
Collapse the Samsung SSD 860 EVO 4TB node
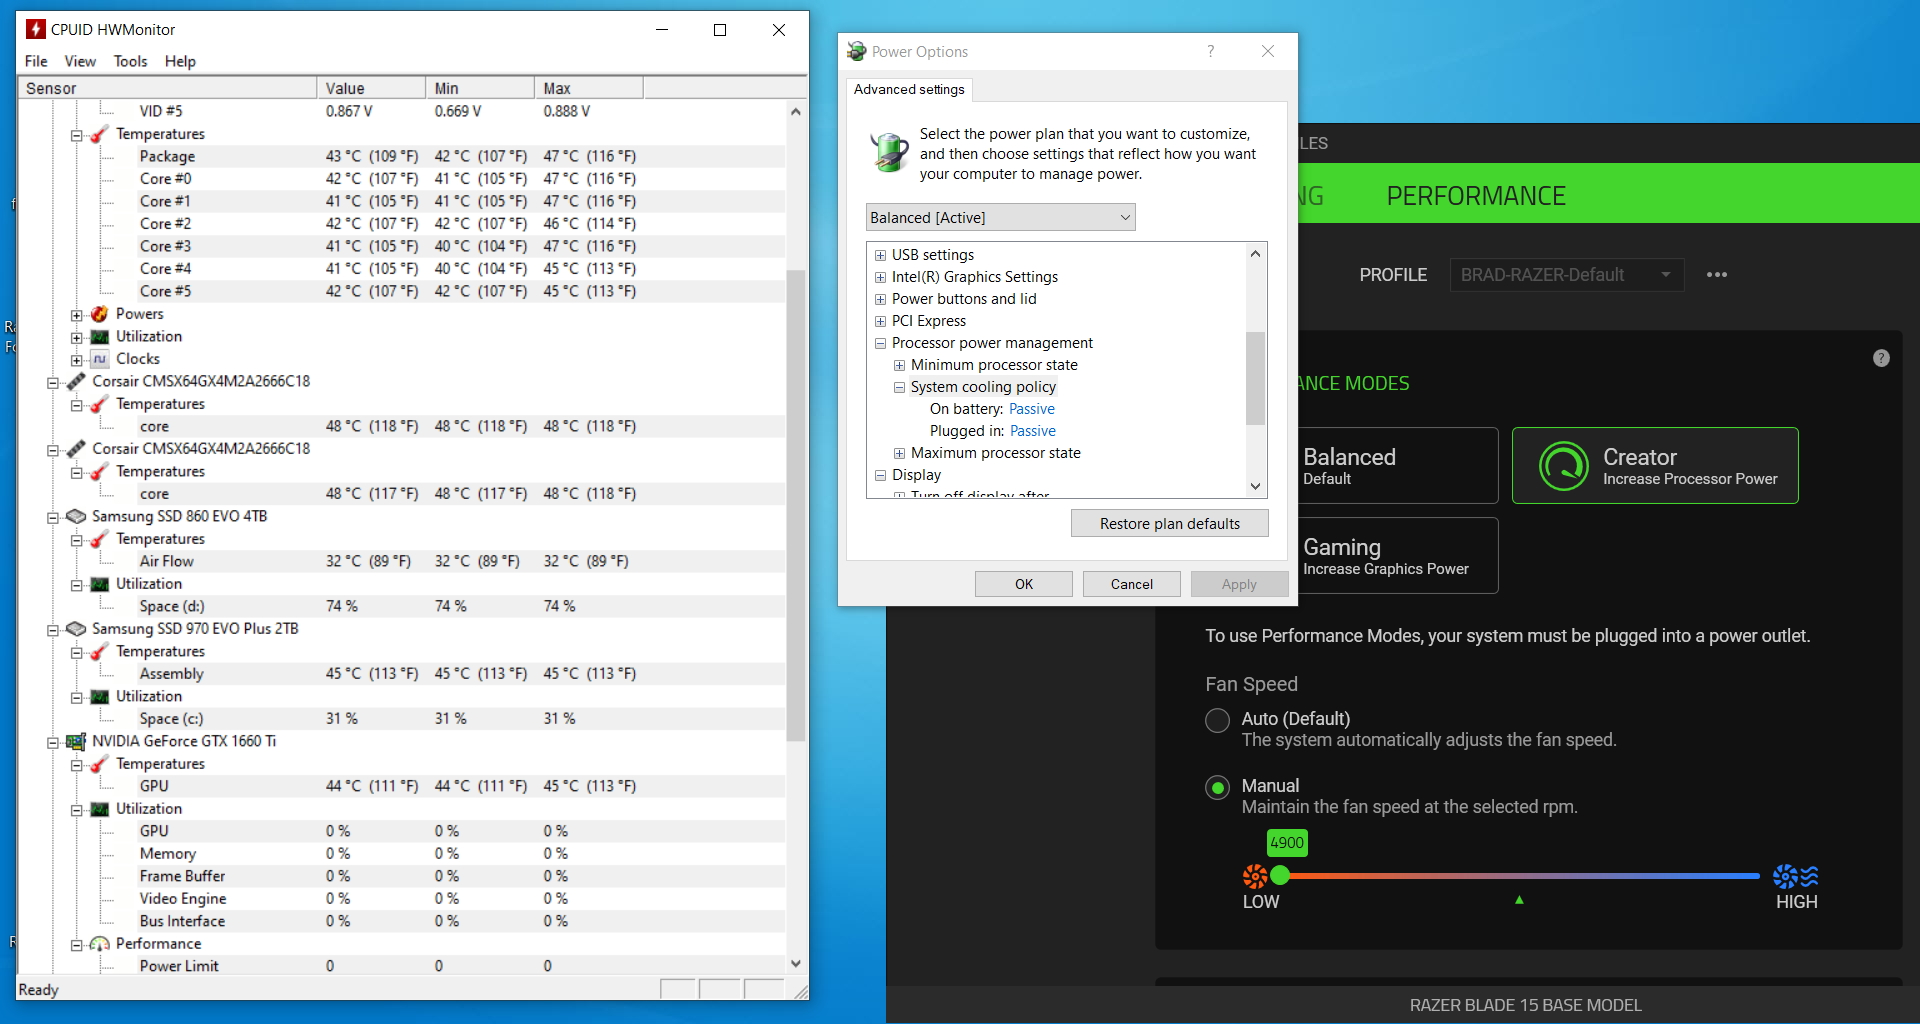click(x=53, y=517)
